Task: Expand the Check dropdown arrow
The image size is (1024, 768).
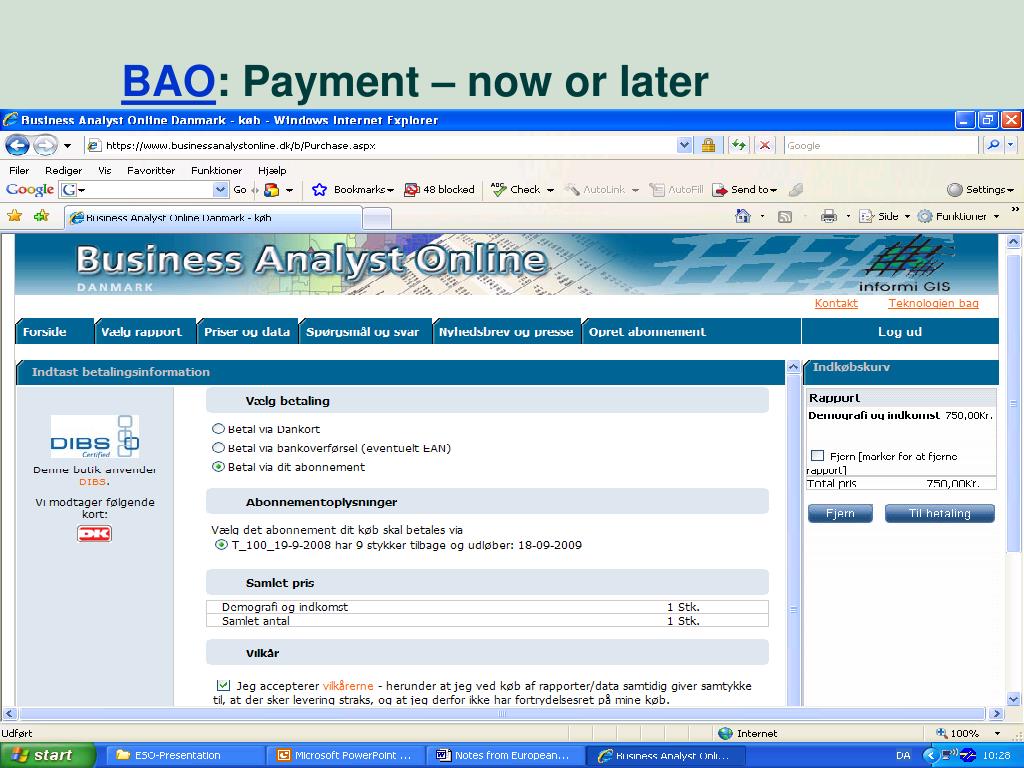Action: (550, 190)
